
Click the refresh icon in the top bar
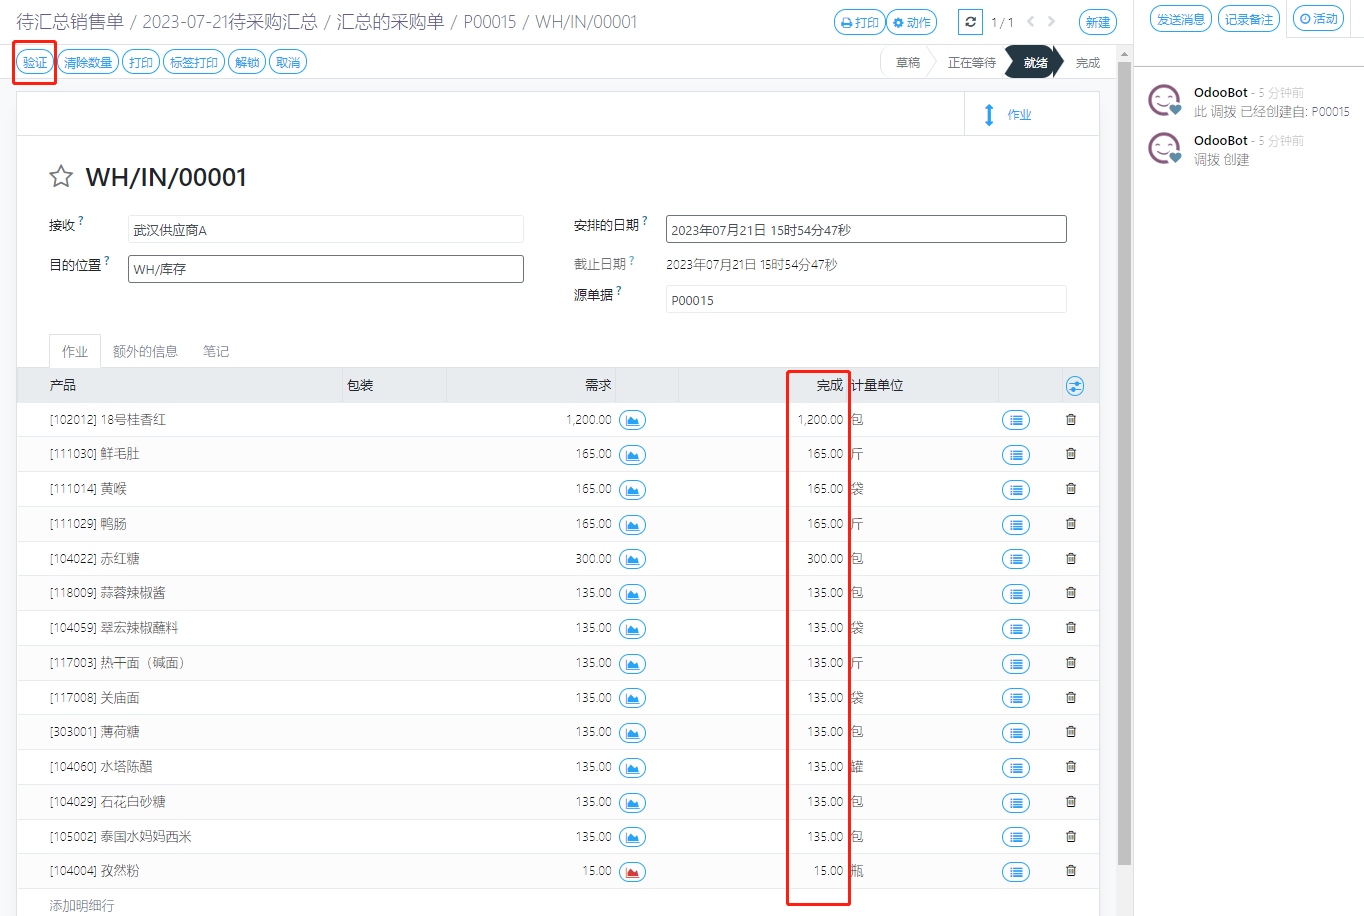(970, 22)
